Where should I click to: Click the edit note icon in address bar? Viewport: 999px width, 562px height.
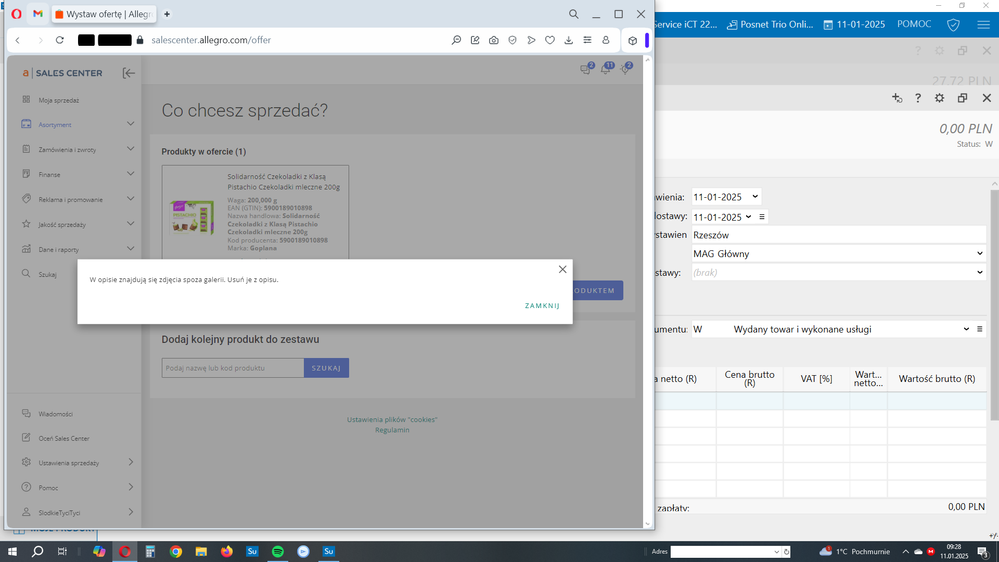point(475,40)
